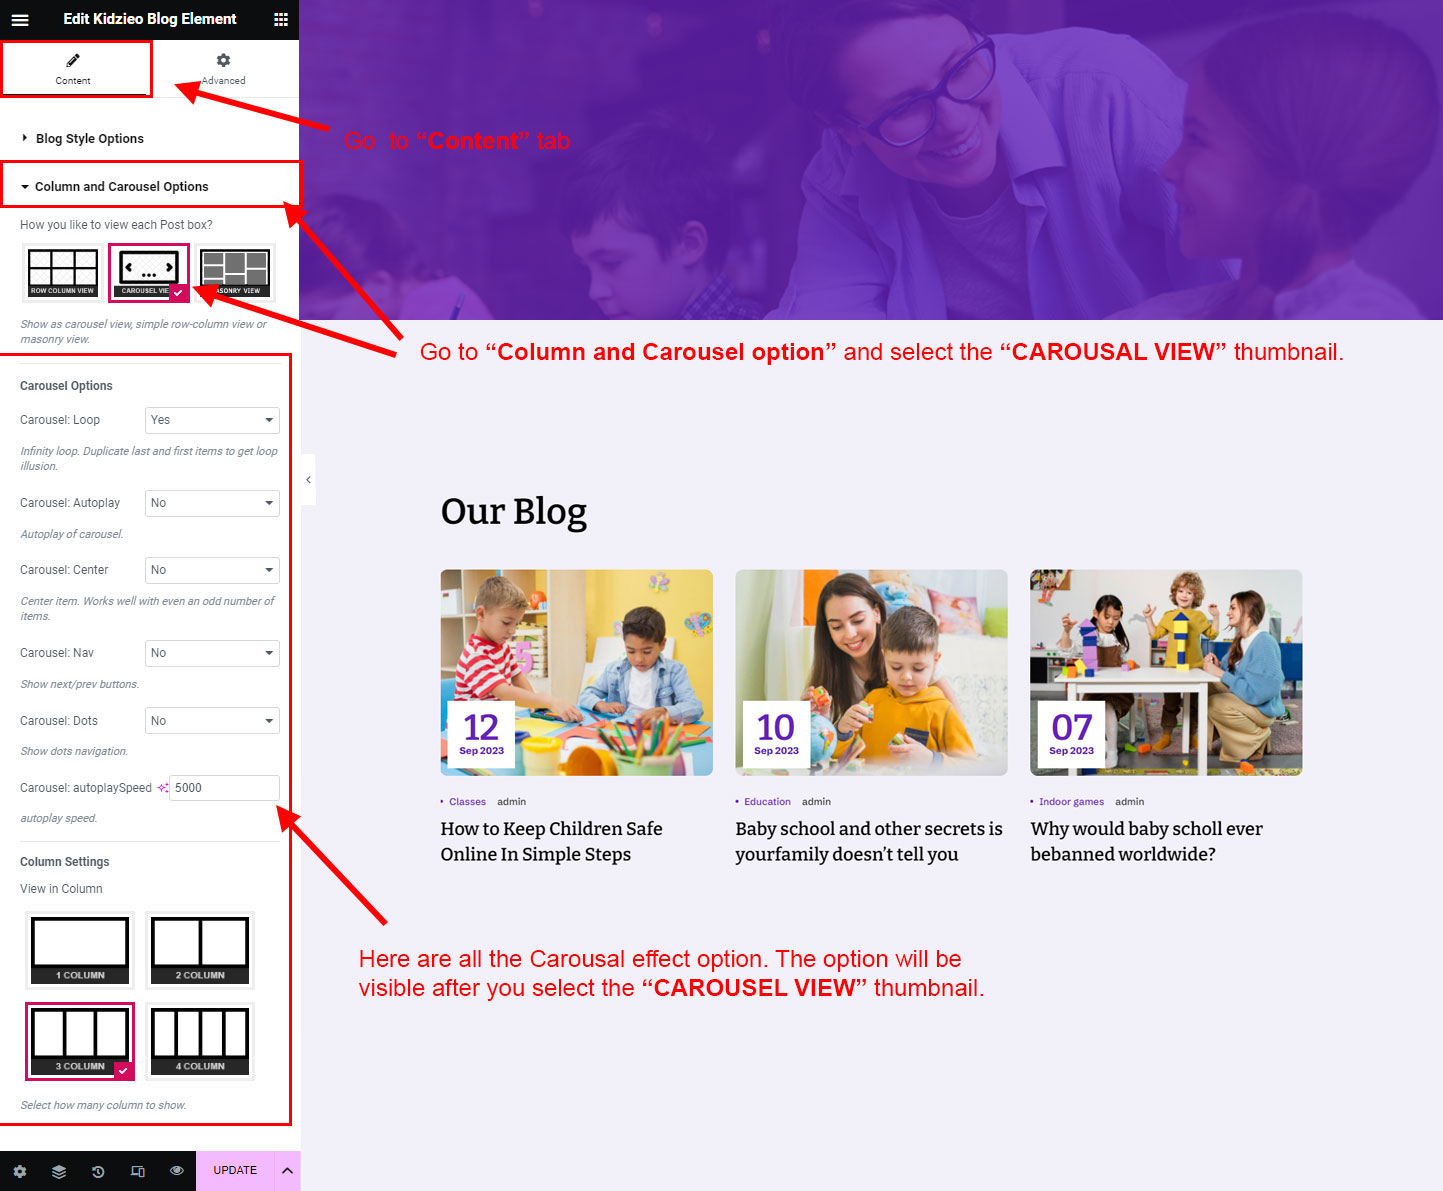
Task: Choose the 4 Column layout option
Action: pyautogui.click(x=200, y=1041)
